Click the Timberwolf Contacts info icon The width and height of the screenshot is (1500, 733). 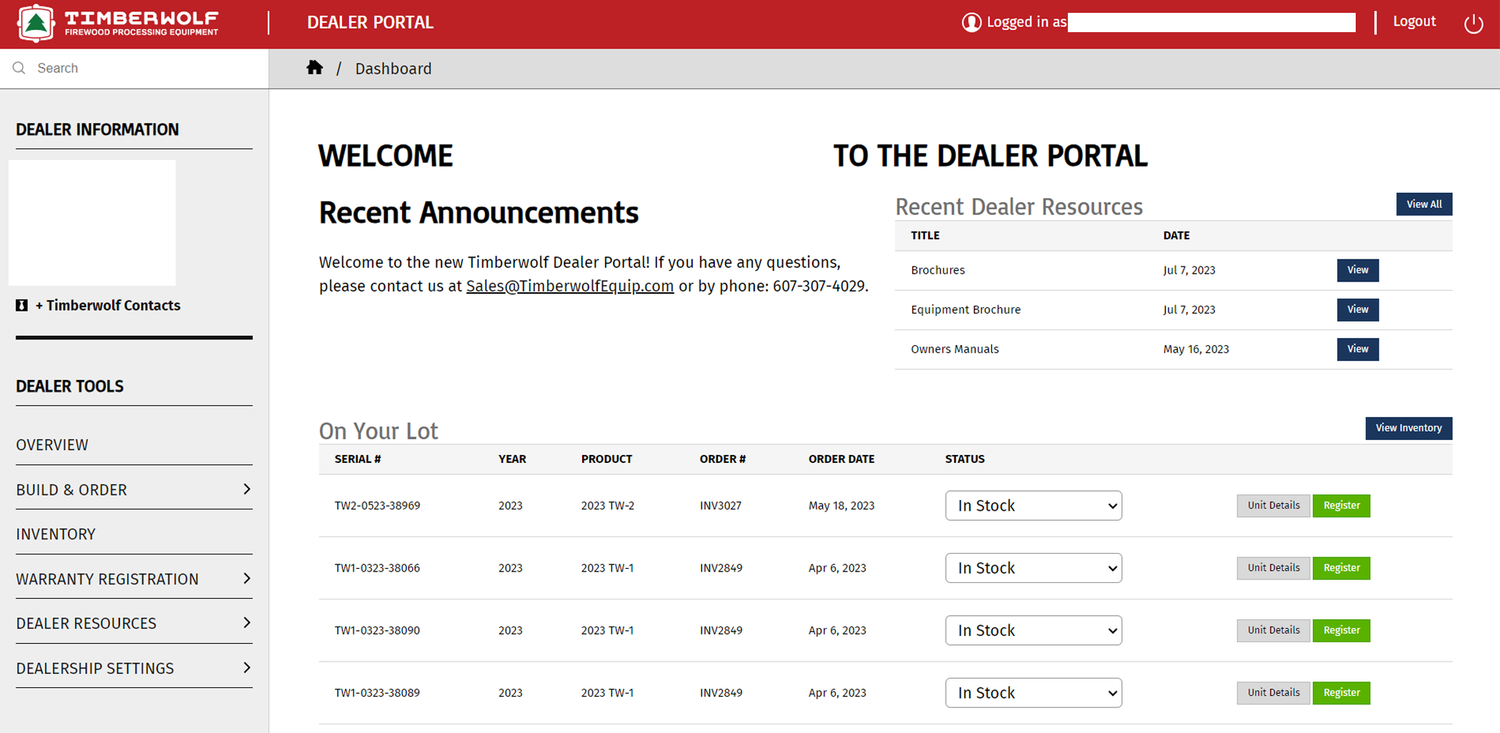pos(22,305)
